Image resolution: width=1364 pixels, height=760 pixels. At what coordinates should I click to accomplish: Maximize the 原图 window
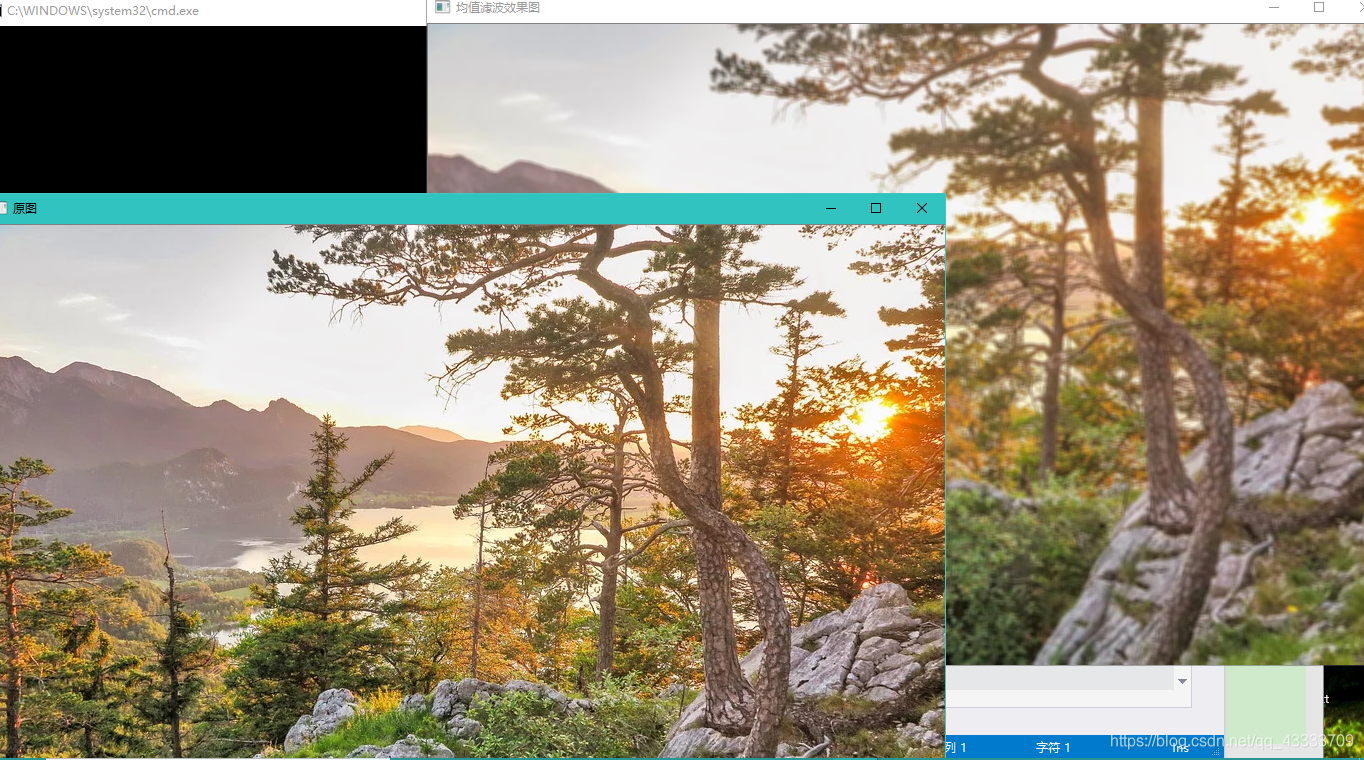click(876, 208)
